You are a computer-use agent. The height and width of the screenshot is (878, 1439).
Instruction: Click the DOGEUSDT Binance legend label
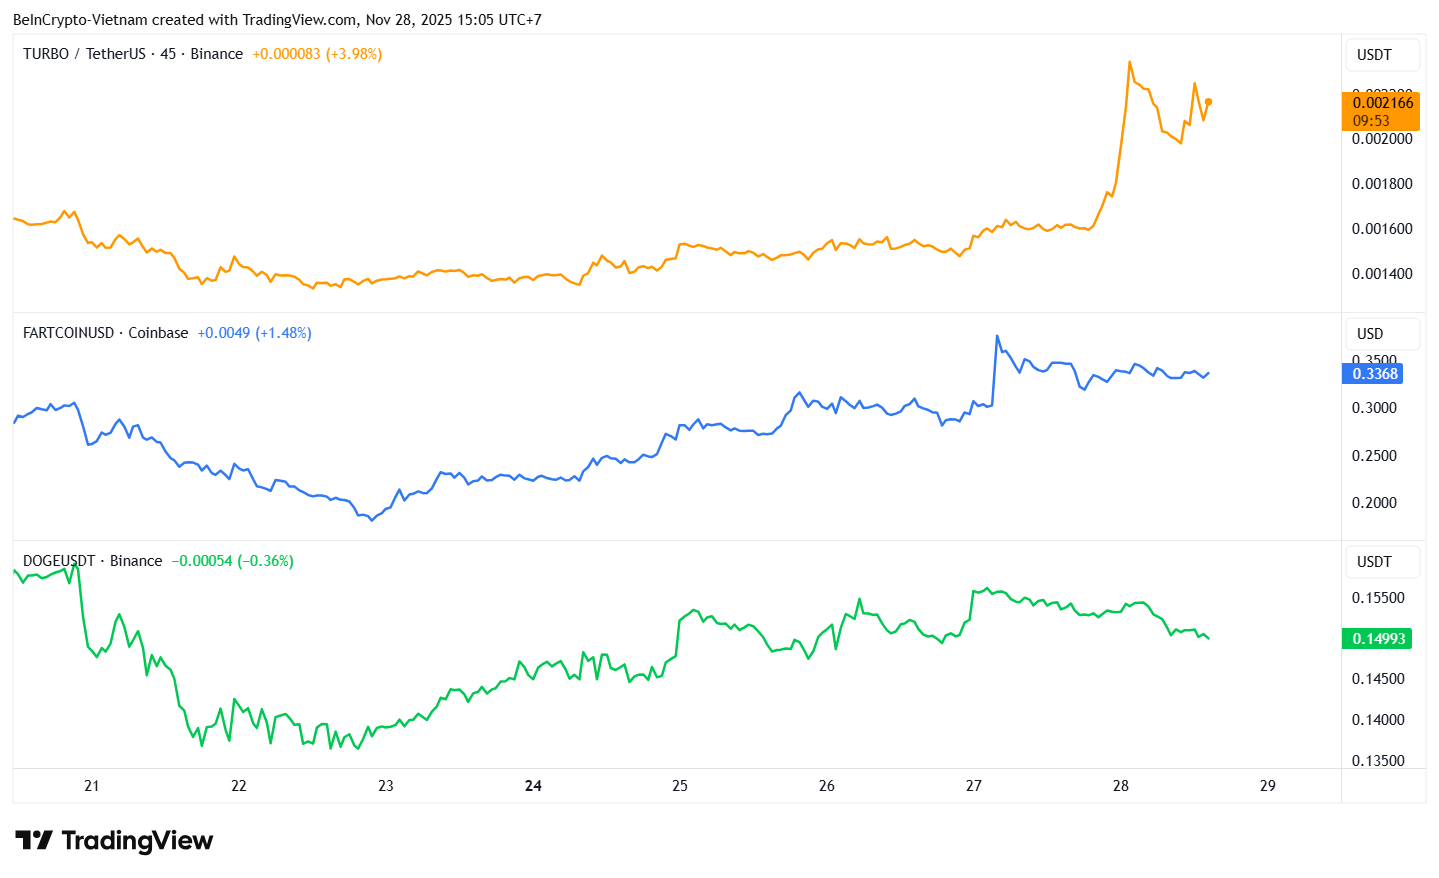(92, 561)
